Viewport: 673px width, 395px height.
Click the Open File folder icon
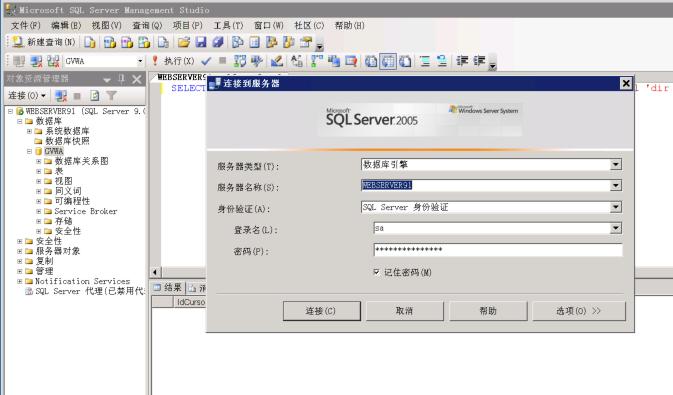184,42
